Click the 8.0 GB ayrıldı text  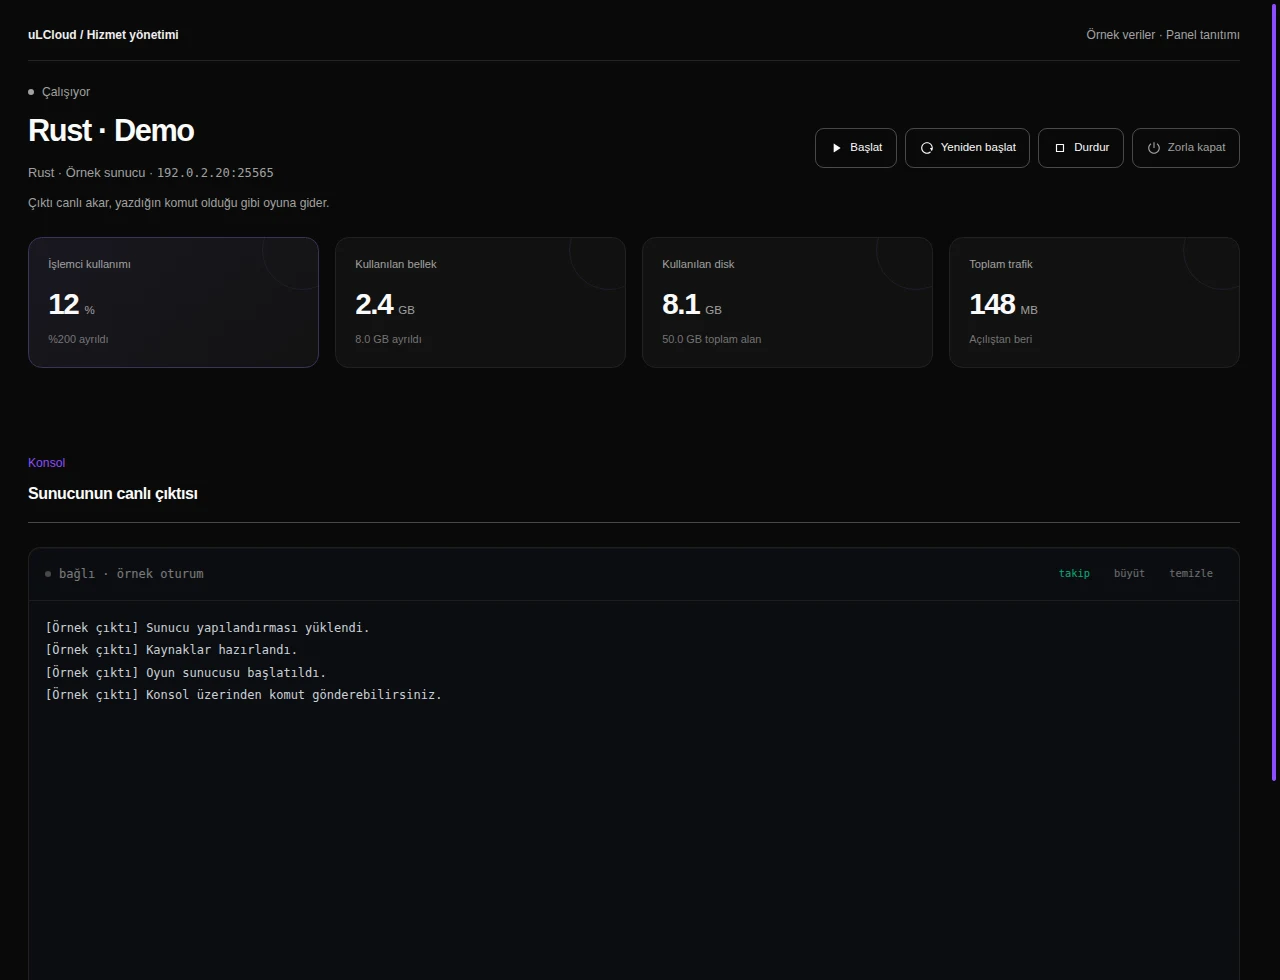pos(388,339)
